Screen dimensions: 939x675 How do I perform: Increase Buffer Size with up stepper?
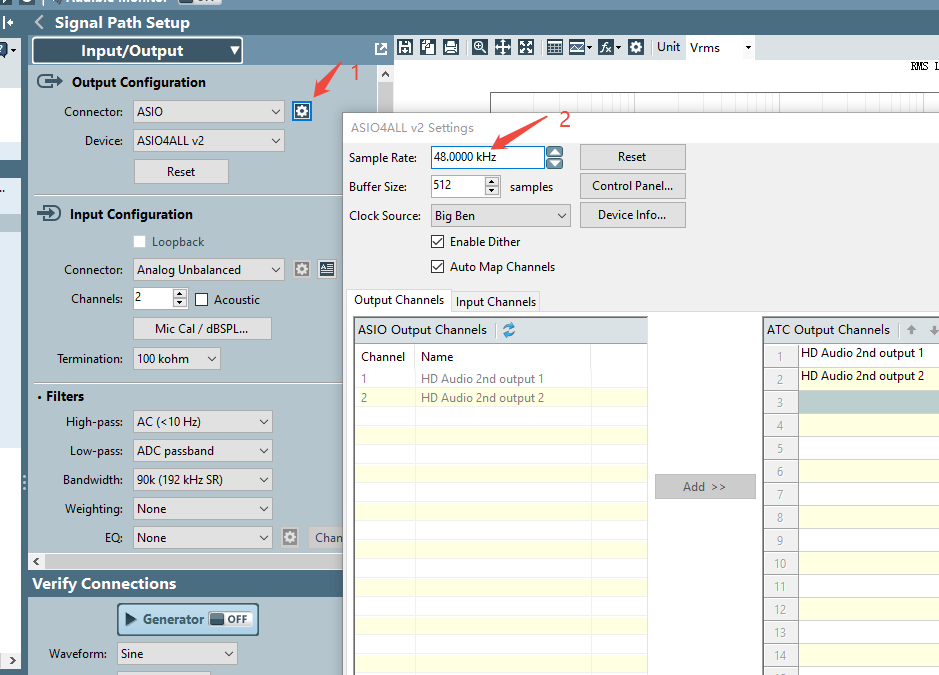[492, 181]
